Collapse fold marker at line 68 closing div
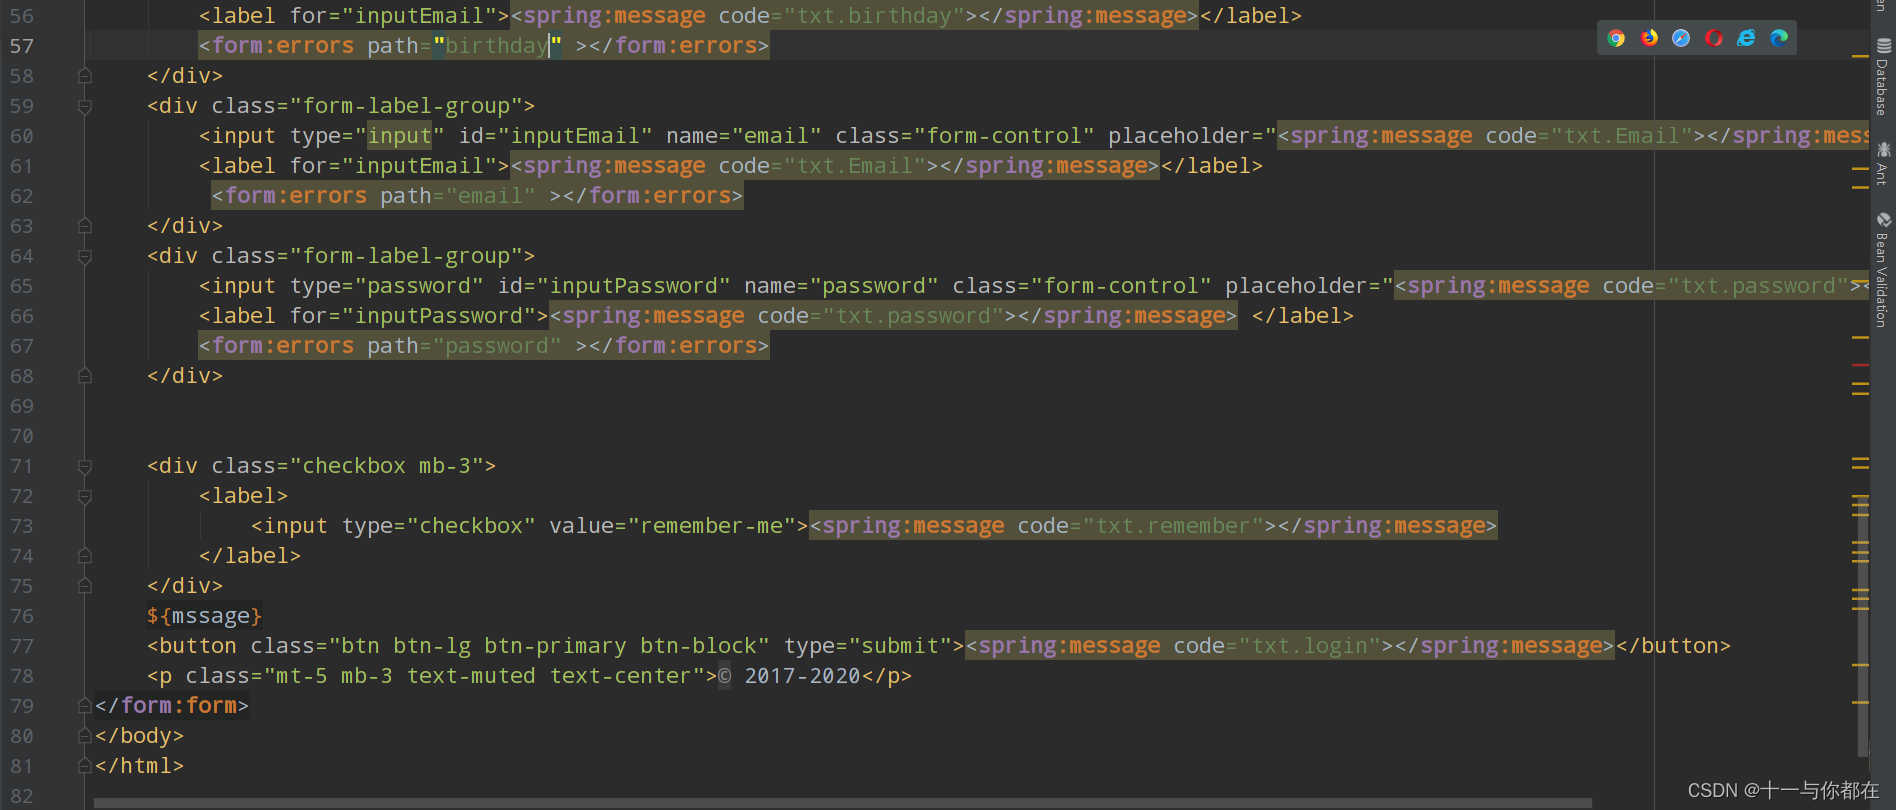 85,376
